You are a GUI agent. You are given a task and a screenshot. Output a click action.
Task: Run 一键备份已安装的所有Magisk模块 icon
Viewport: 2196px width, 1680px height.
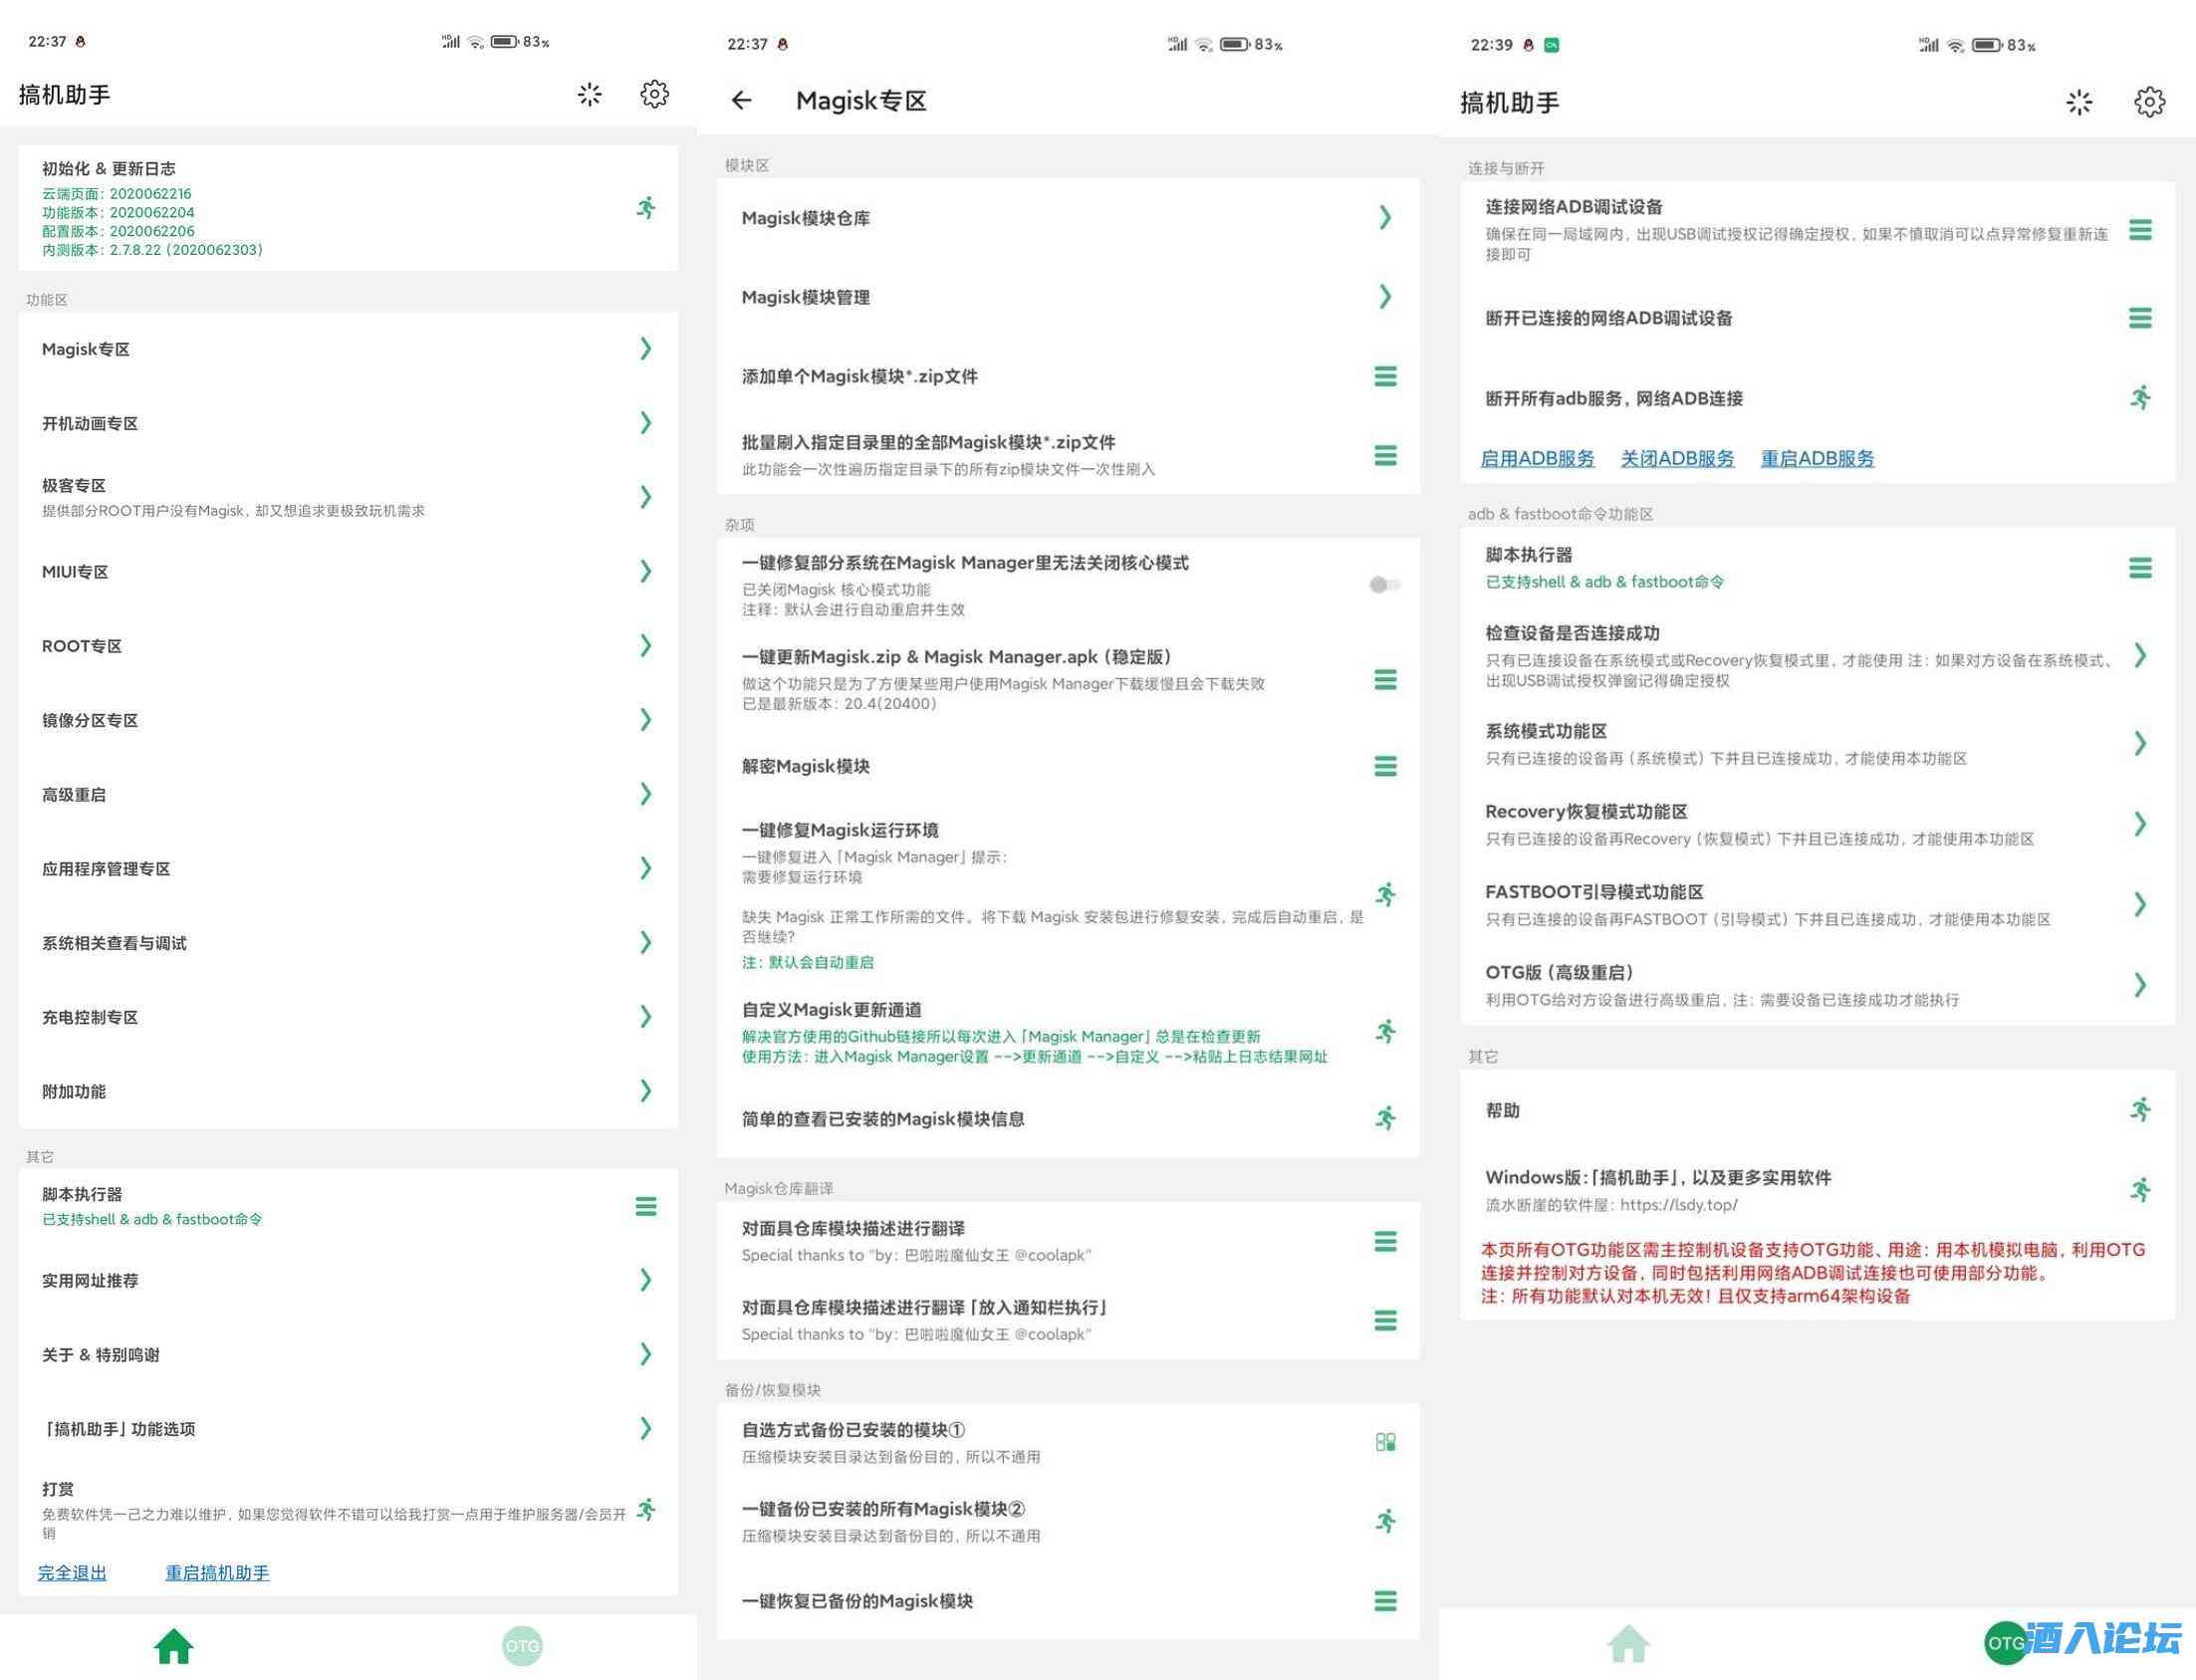(1386, 1521)
